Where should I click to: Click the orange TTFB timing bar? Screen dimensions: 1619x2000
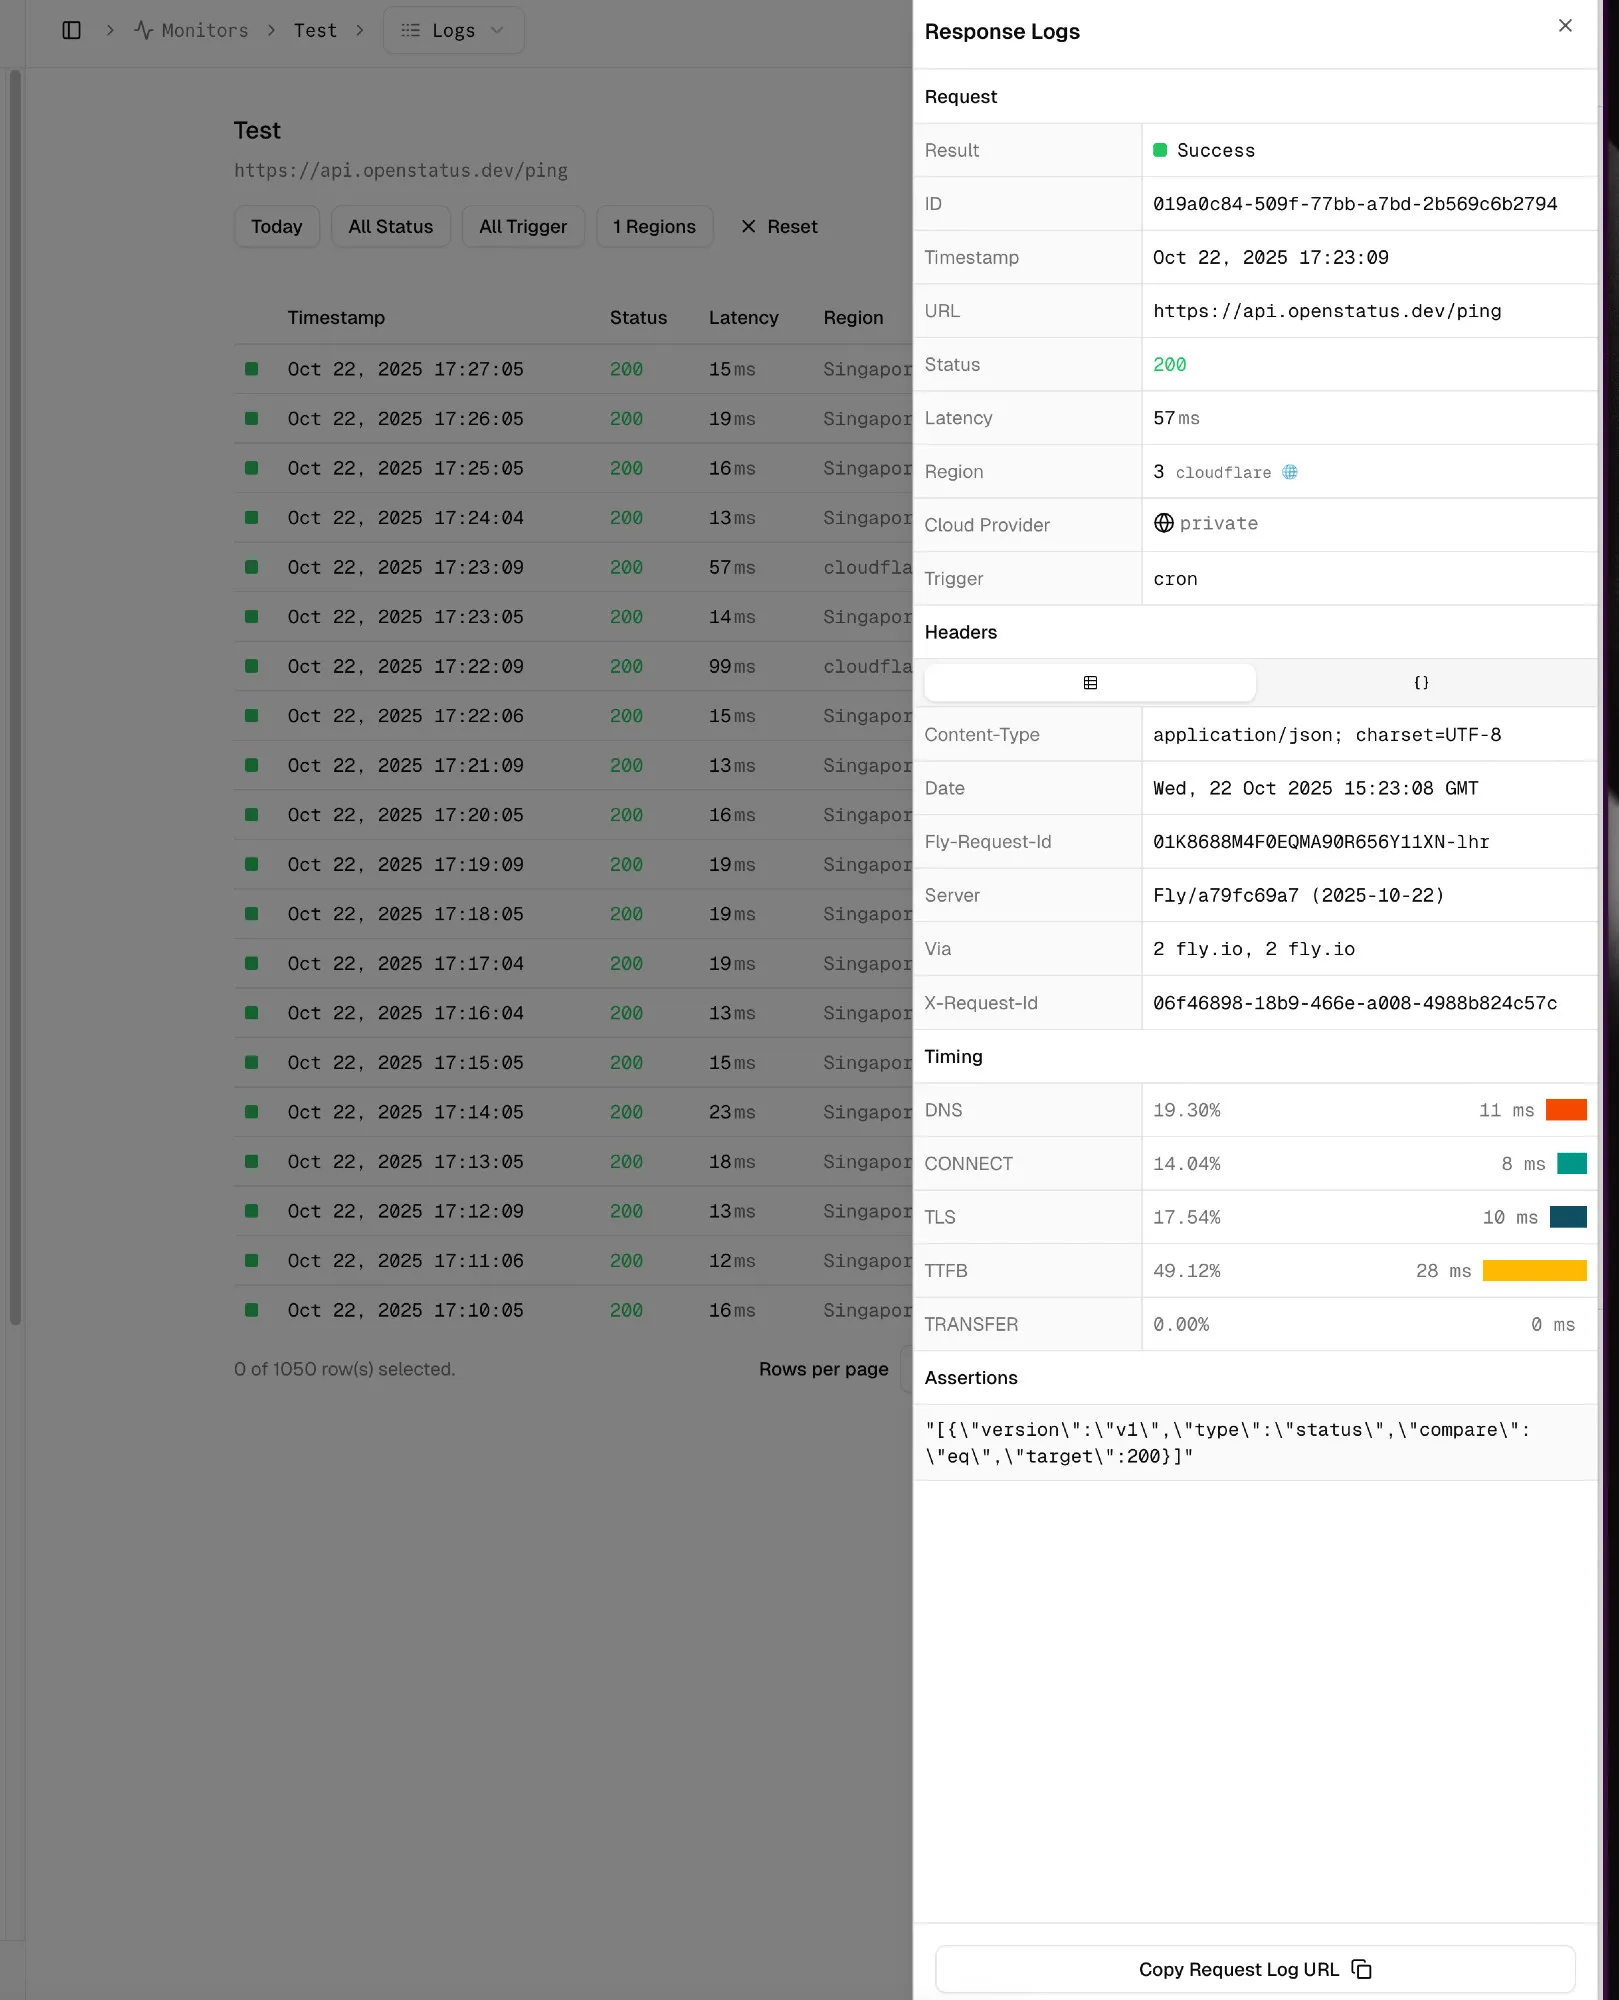click(x=1534, y=1270)
